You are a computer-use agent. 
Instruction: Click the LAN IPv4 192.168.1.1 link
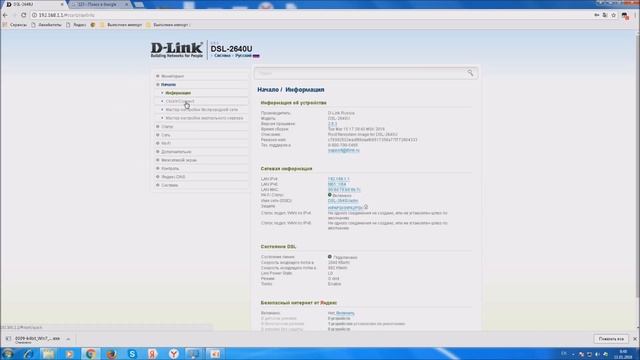[338, 179]
